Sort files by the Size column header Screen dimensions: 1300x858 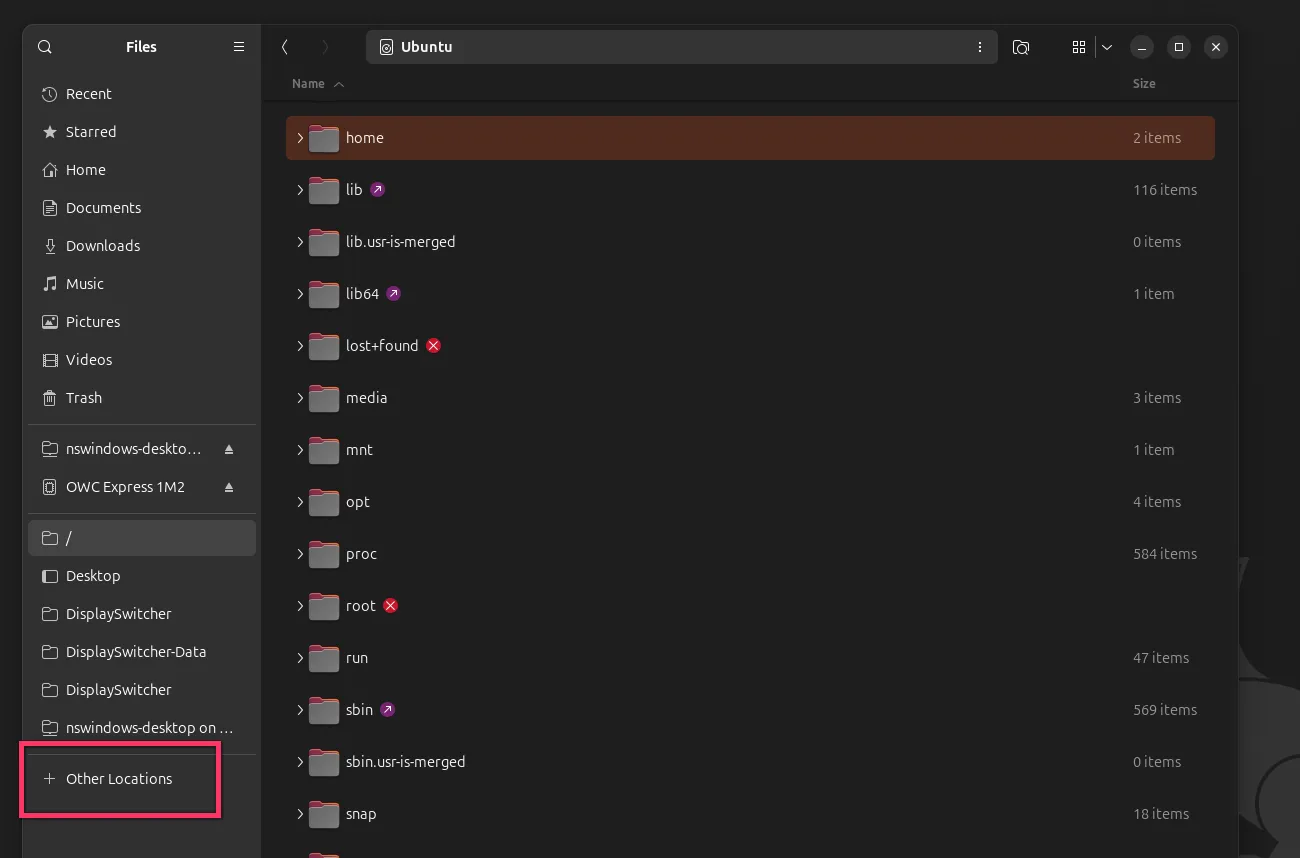[x=1144, y=84]
